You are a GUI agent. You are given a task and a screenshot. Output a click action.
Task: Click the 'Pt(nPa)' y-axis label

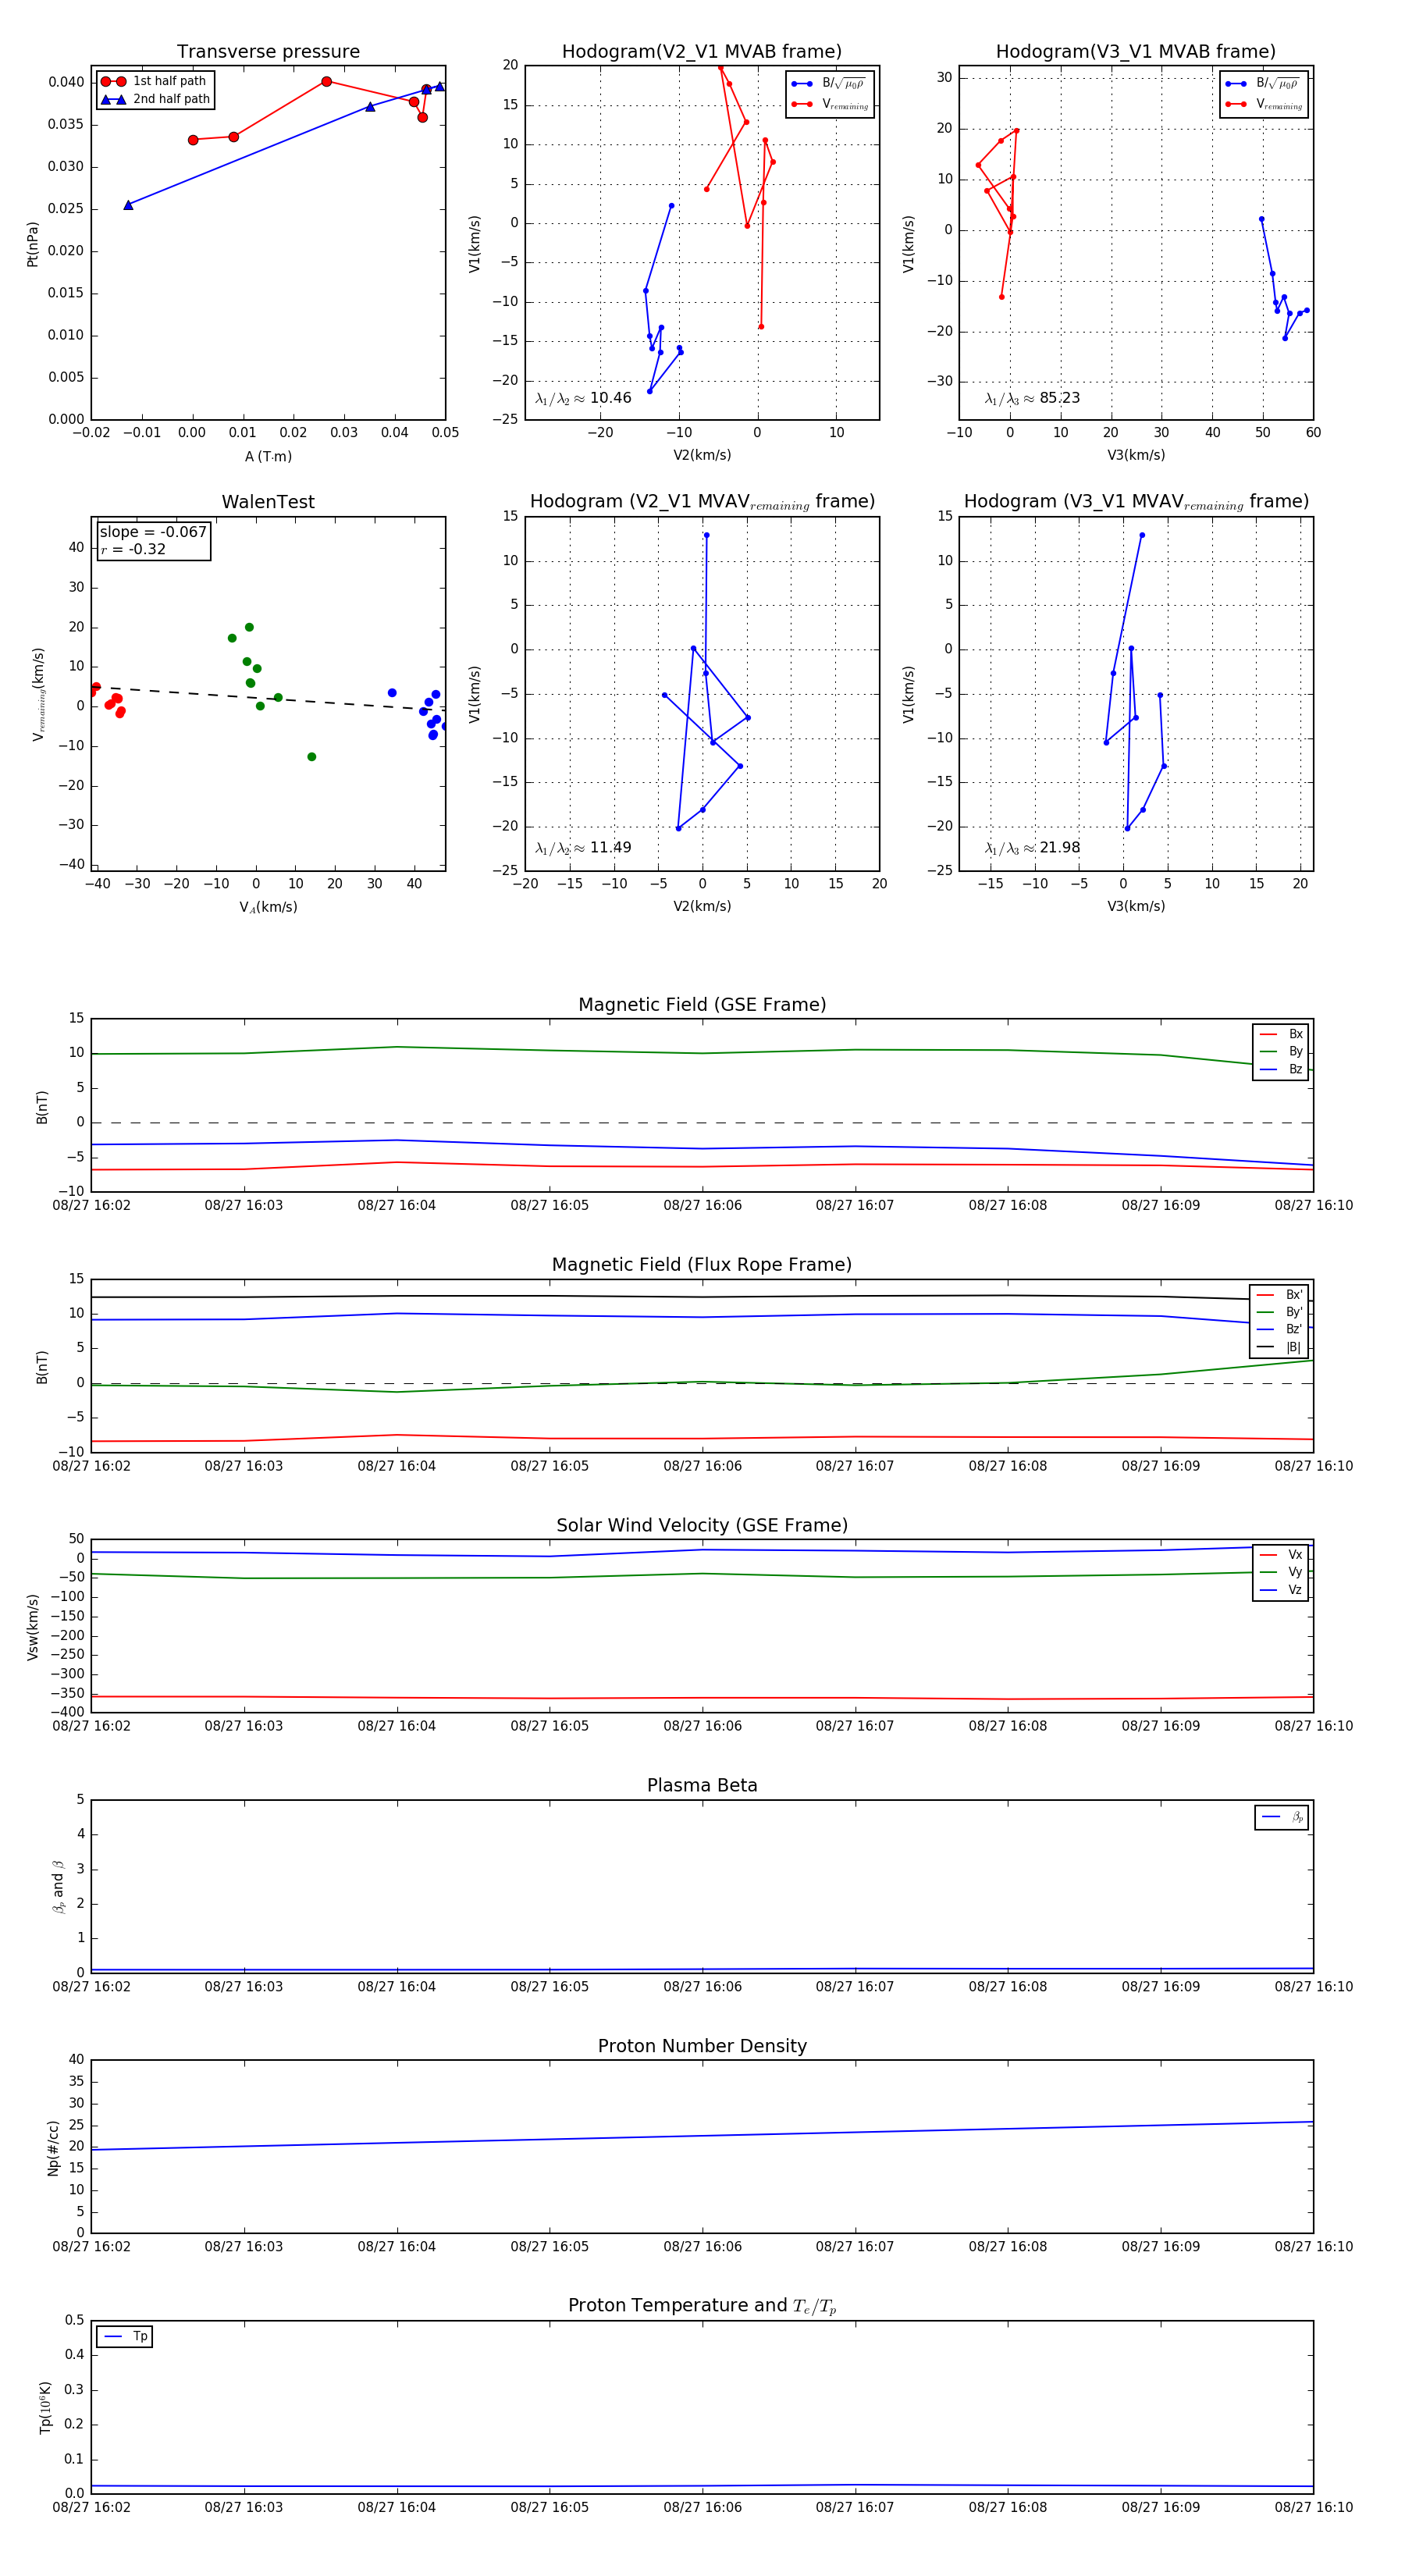33,244
